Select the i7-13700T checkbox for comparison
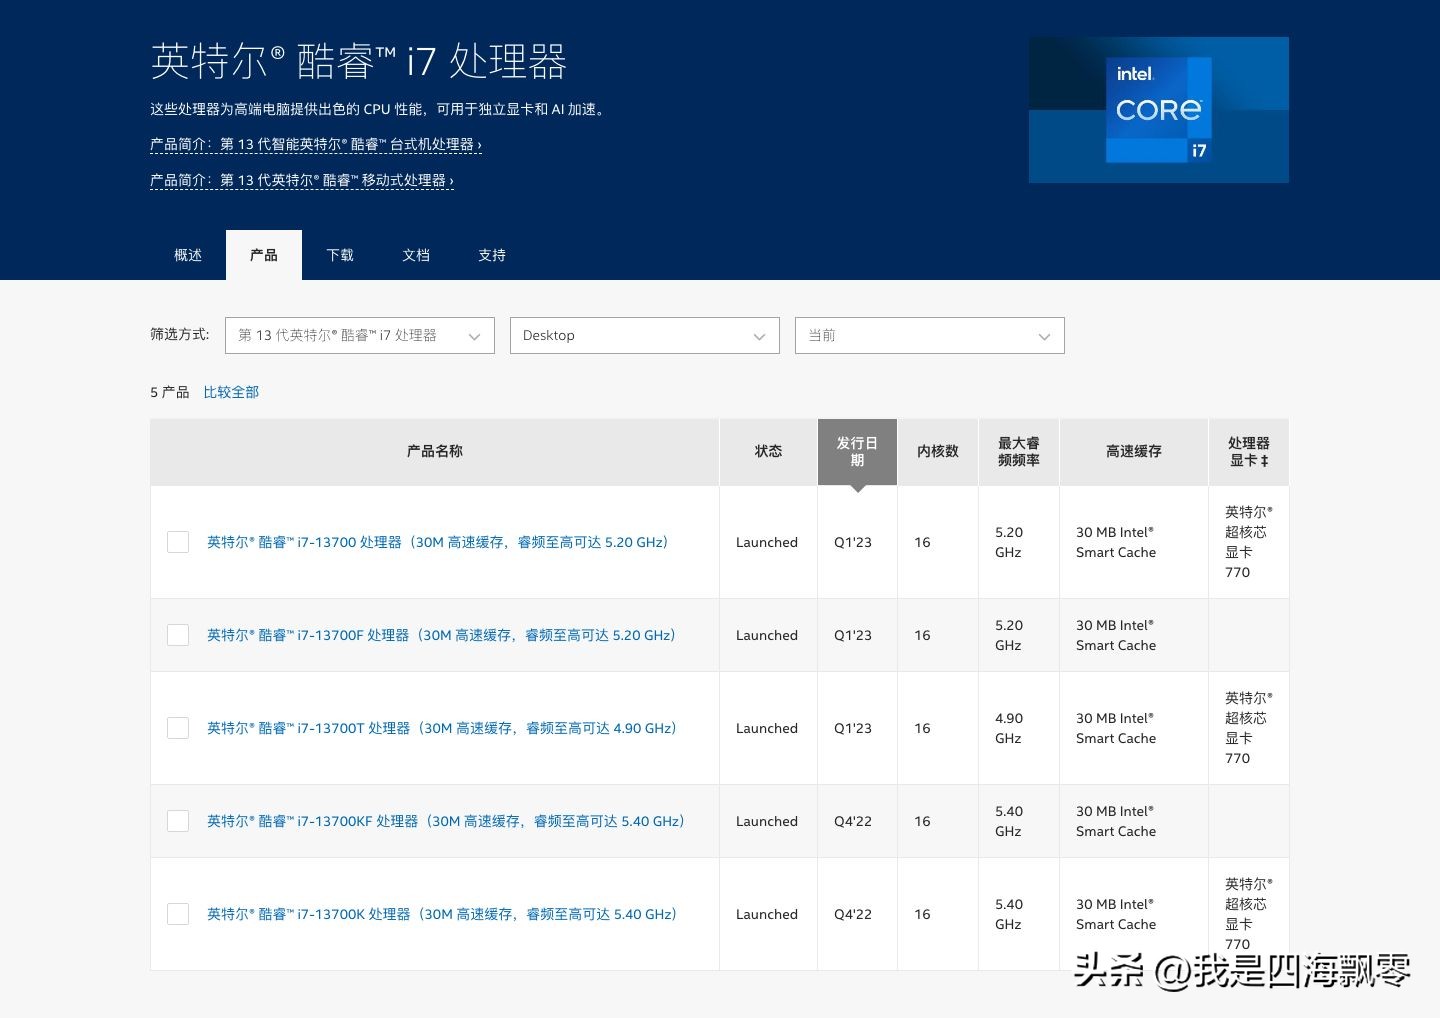The width and height of the screenshot is (1440, 1018). click(177, 728)
